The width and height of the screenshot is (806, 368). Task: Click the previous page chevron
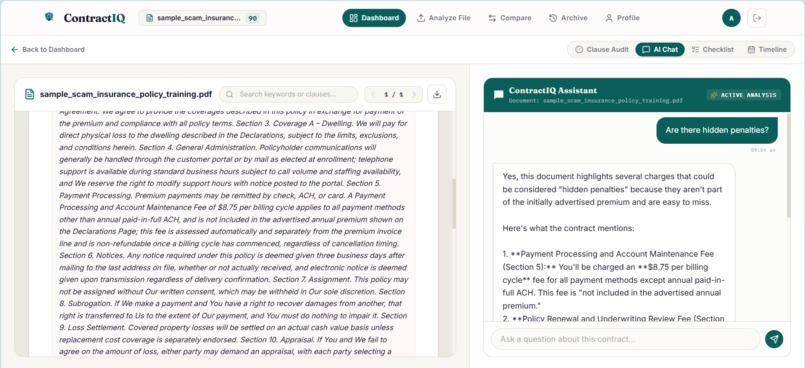[x=374, y=94]
